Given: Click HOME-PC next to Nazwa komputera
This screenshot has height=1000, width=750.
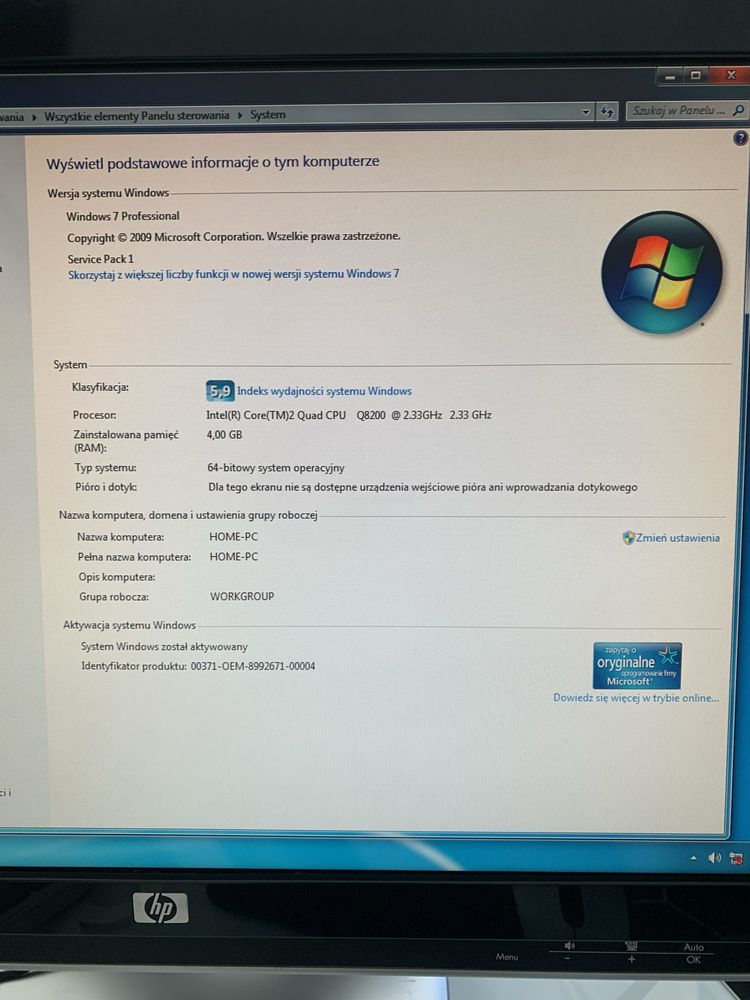Looking at the screenshot, I should click(x=233, y=537).
